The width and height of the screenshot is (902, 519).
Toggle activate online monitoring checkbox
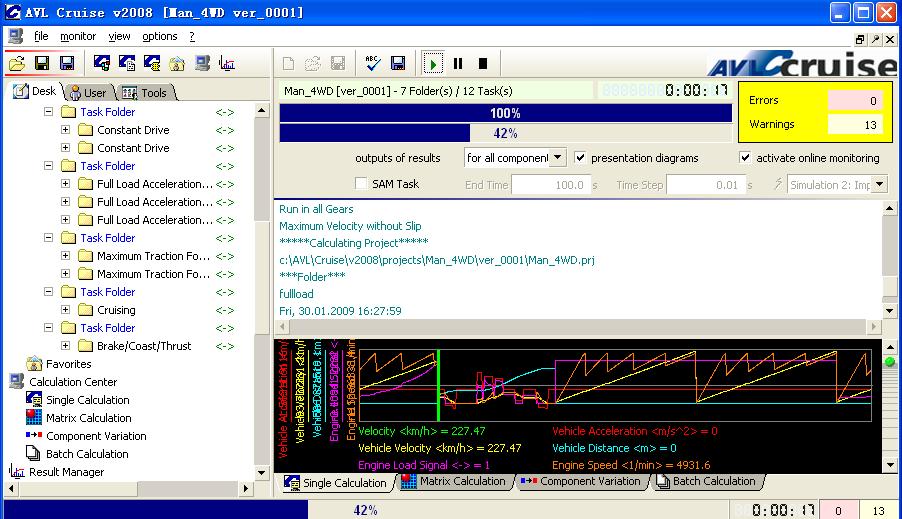click(745, 157)
